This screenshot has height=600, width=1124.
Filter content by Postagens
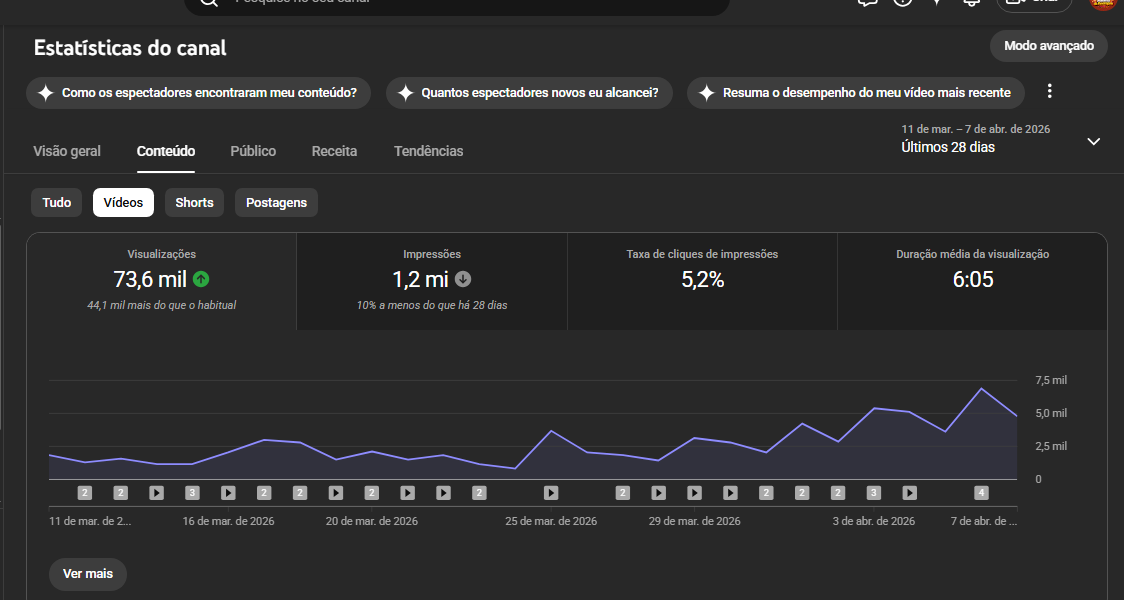(x=276, y=203)
